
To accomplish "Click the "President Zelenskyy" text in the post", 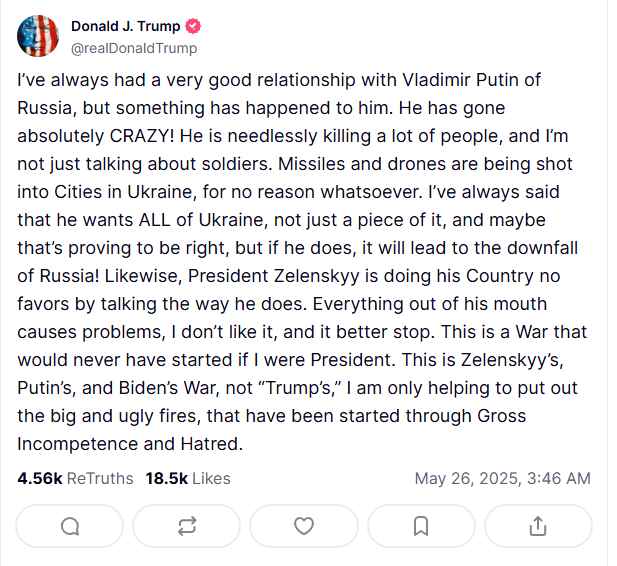I will pos(273,276).
